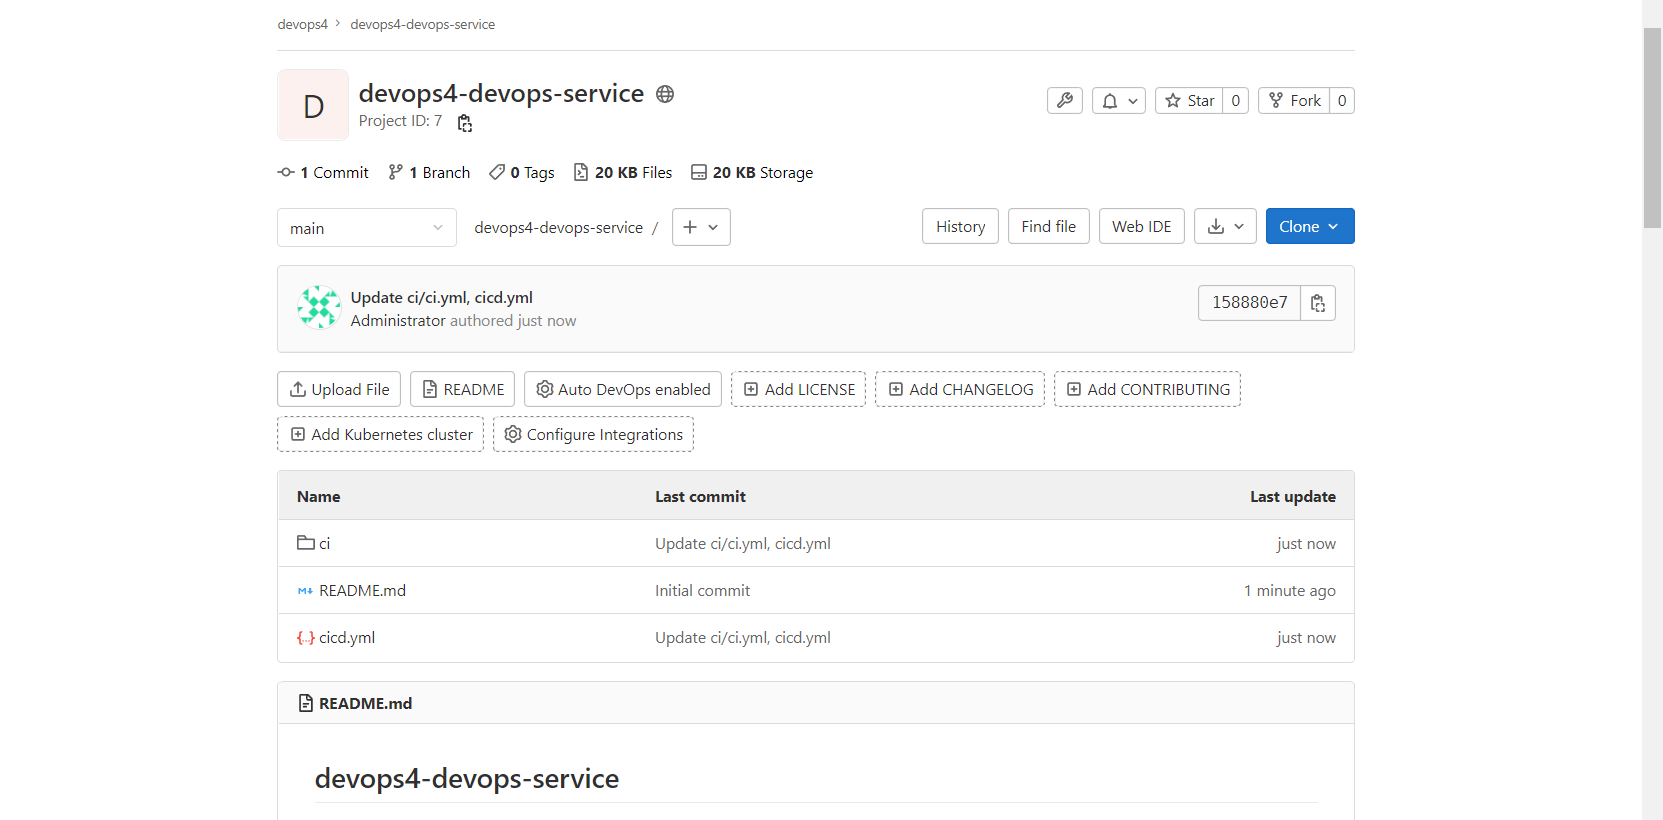Image resolution: width=1663 pixels, height=820 pixels.
Task: Open the README.md panel header link
Action: pyautogui.click(x=365, y=704)
